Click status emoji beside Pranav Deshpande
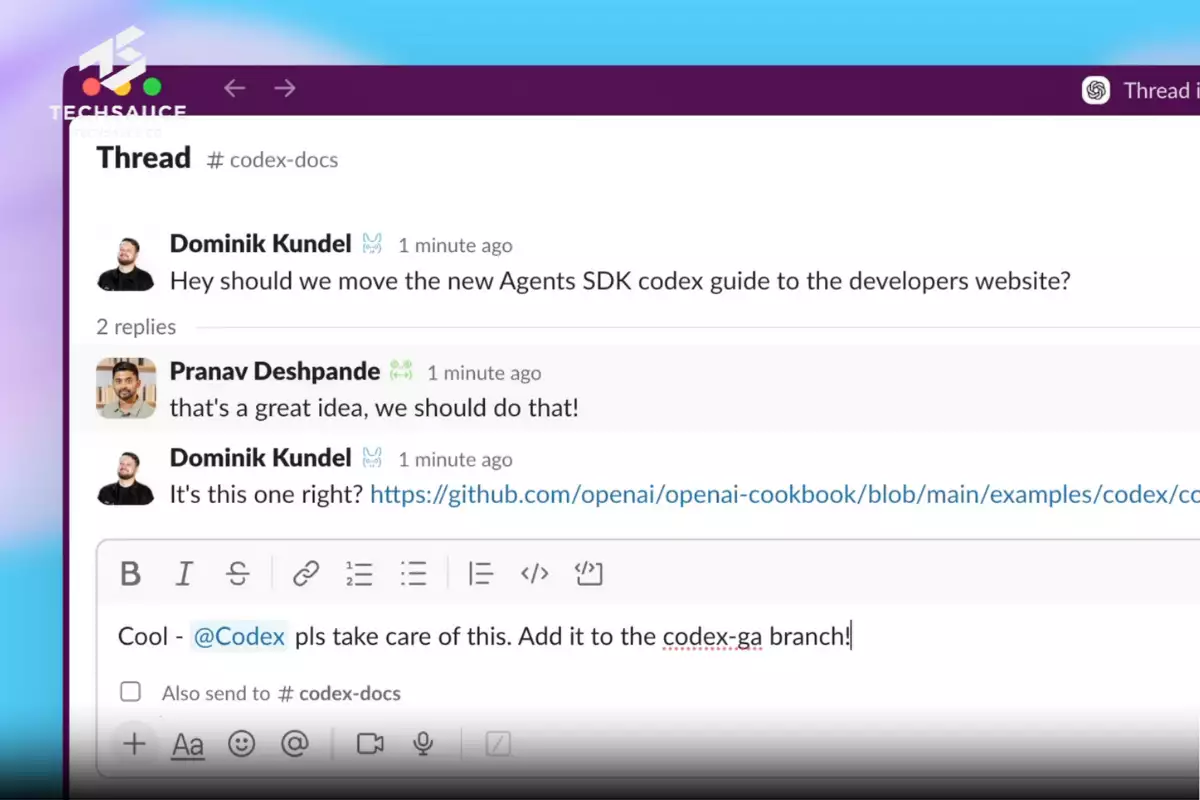Screen dimensions: 1200x800 pos(401,371)
